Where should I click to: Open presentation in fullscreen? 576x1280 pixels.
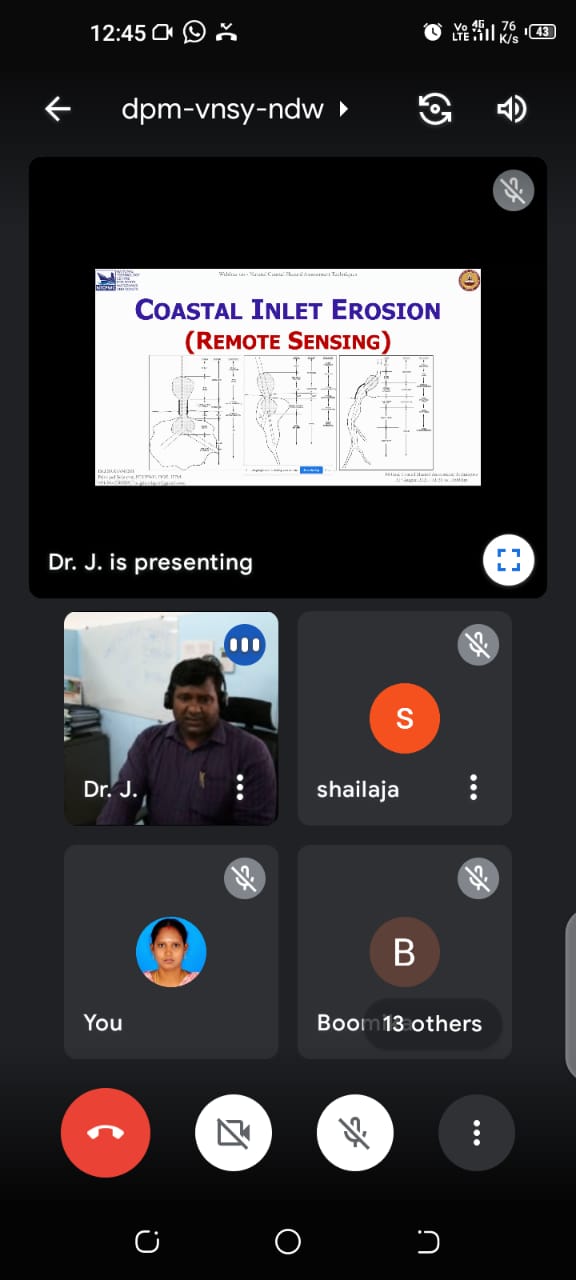pyautogui.click(x=508, y=560)
